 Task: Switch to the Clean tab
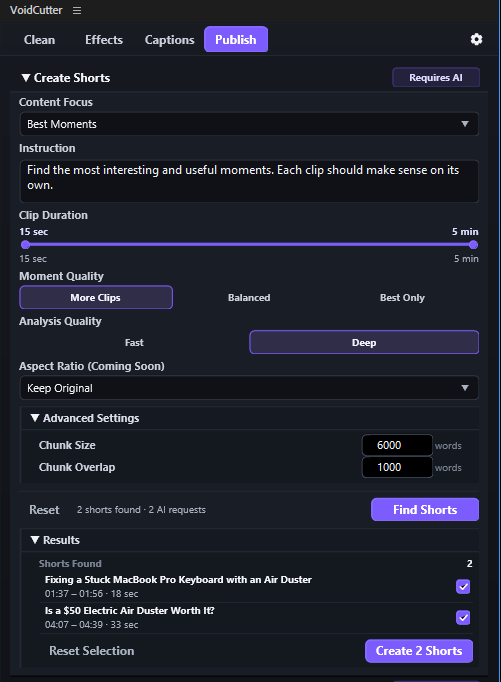point(40,40)
